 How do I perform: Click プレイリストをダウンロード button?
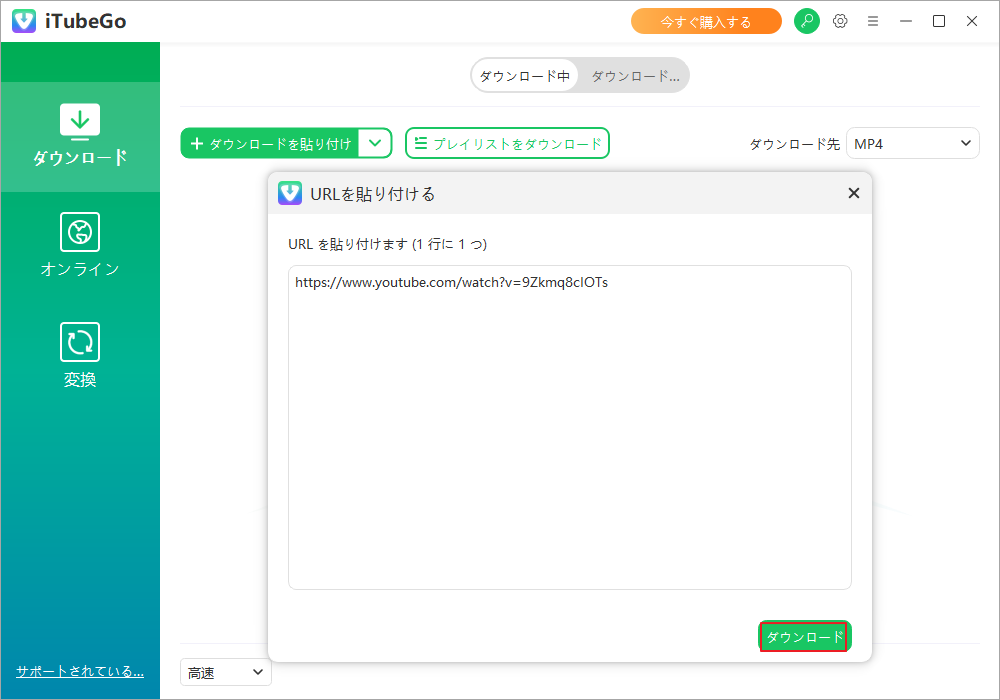tap(508, 143)
